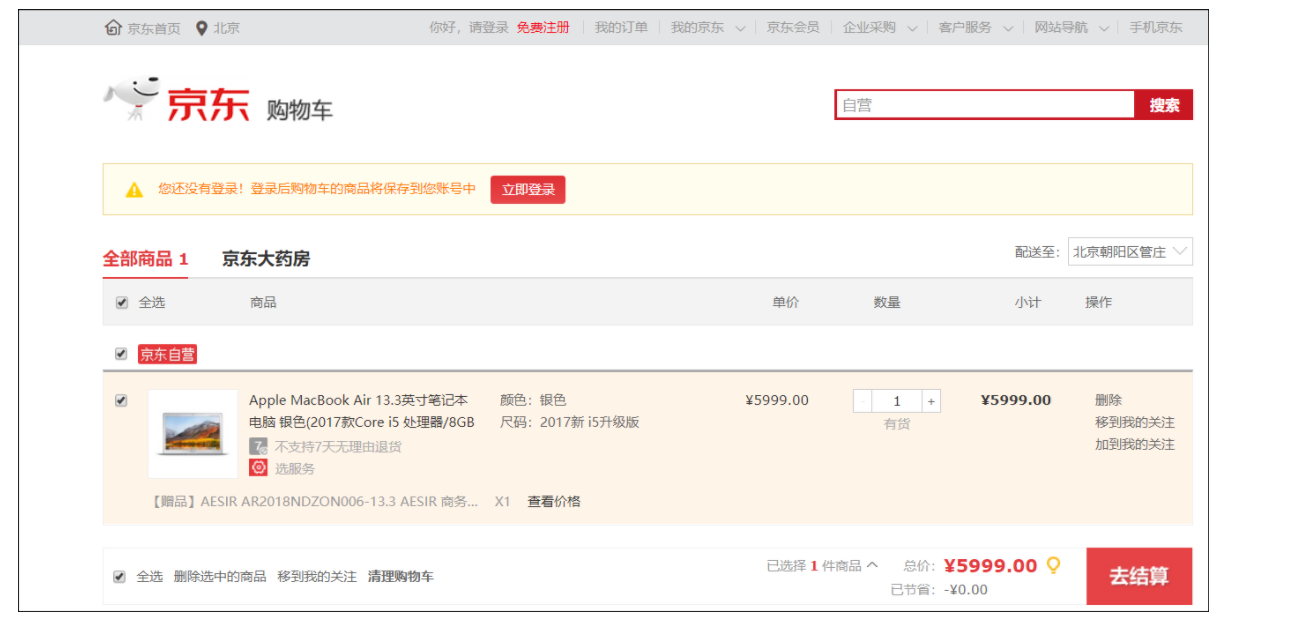The width and height of the screenshot is (1305, 627).
Task: Click the 7-day no-return policy icon
Action: tap(259, 446)
